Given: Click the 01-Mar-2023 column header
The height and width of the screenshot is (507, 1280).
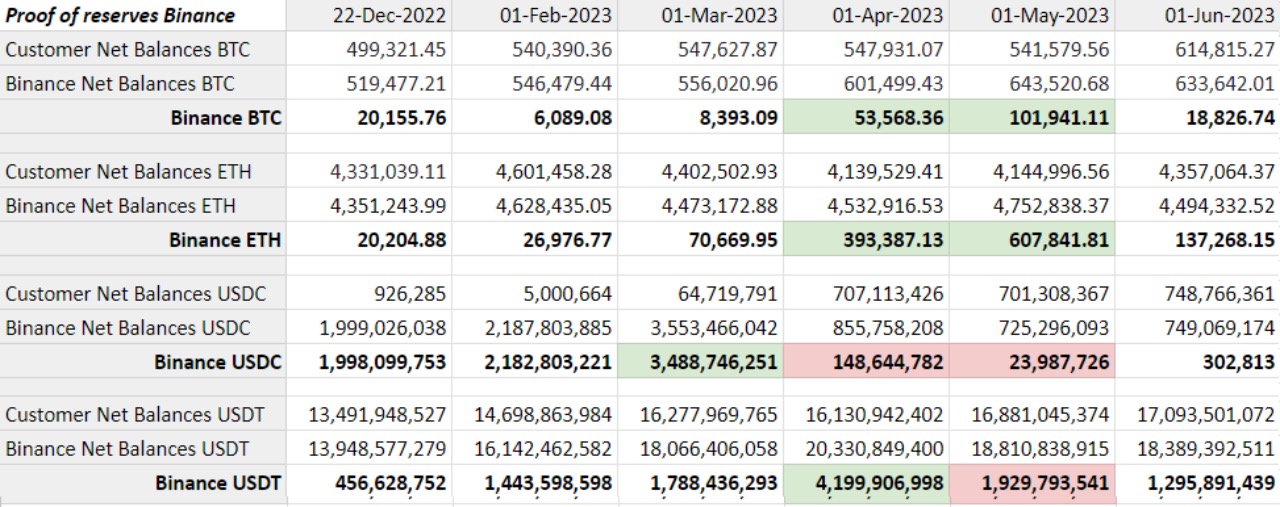Looking at the screenshot, I should click(700, 16).
